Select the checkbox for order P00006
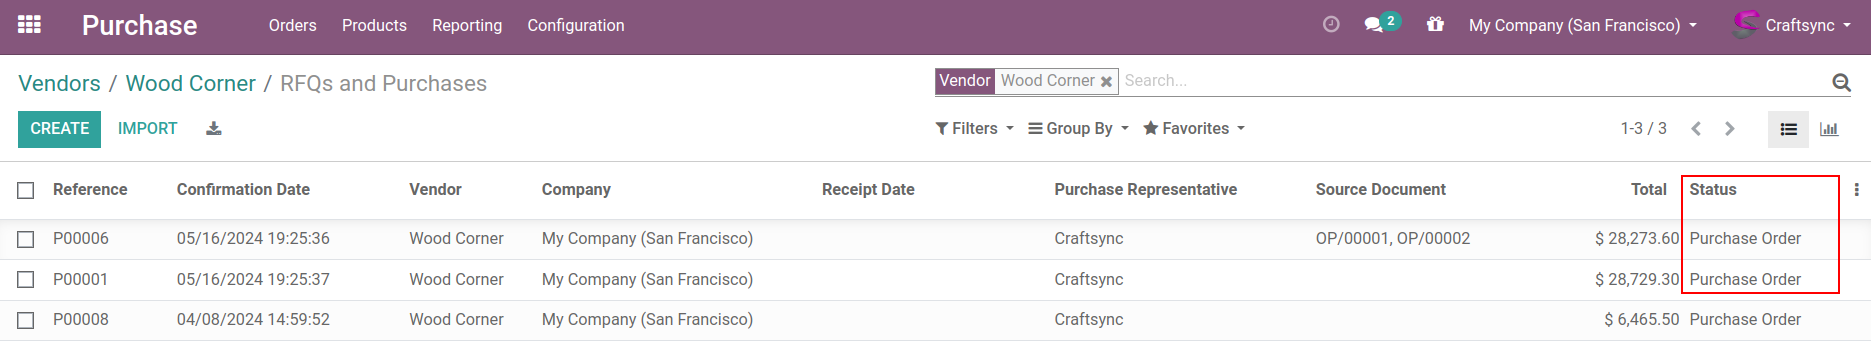Viewport: 1871px width, 360px height. 26,239
